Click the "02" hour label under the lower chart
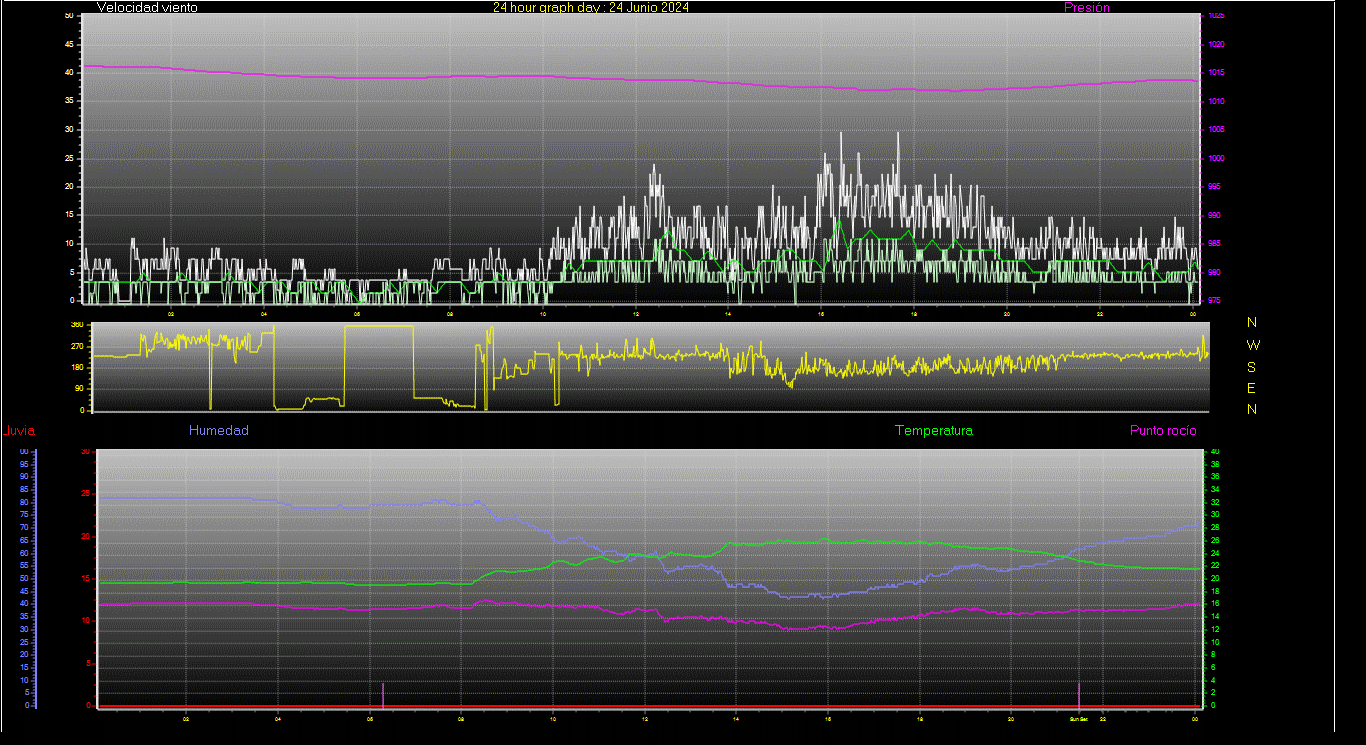Screen dimensions: 1366x745 pyautogui.click(x=187, y=718)
